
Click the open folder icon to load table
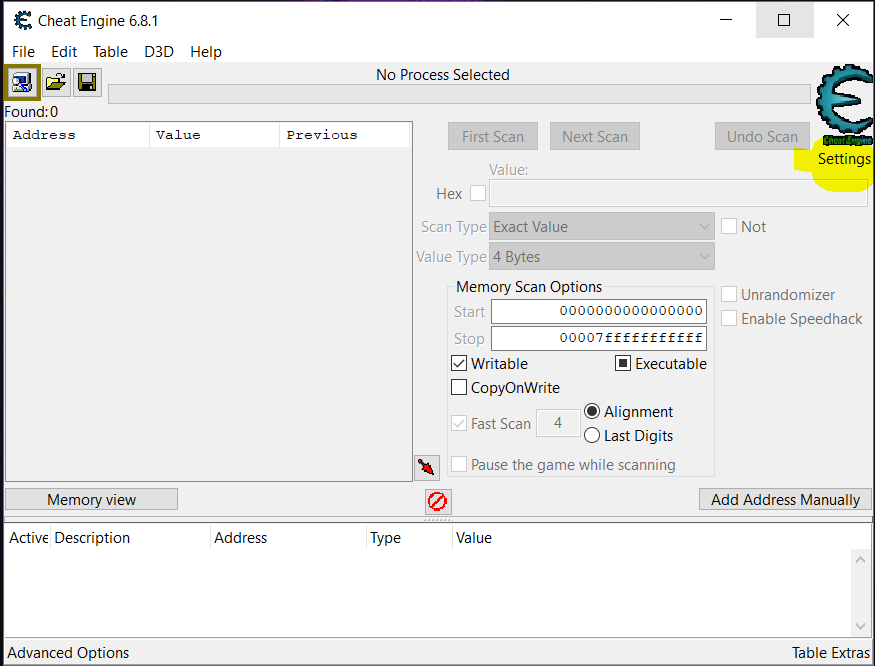coord(55,83)
